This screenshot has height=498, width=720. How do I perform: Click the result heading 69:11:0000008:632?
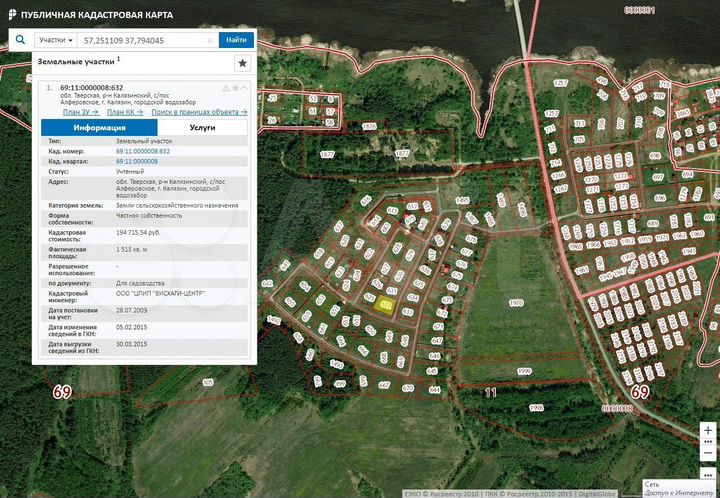point(91,88)
